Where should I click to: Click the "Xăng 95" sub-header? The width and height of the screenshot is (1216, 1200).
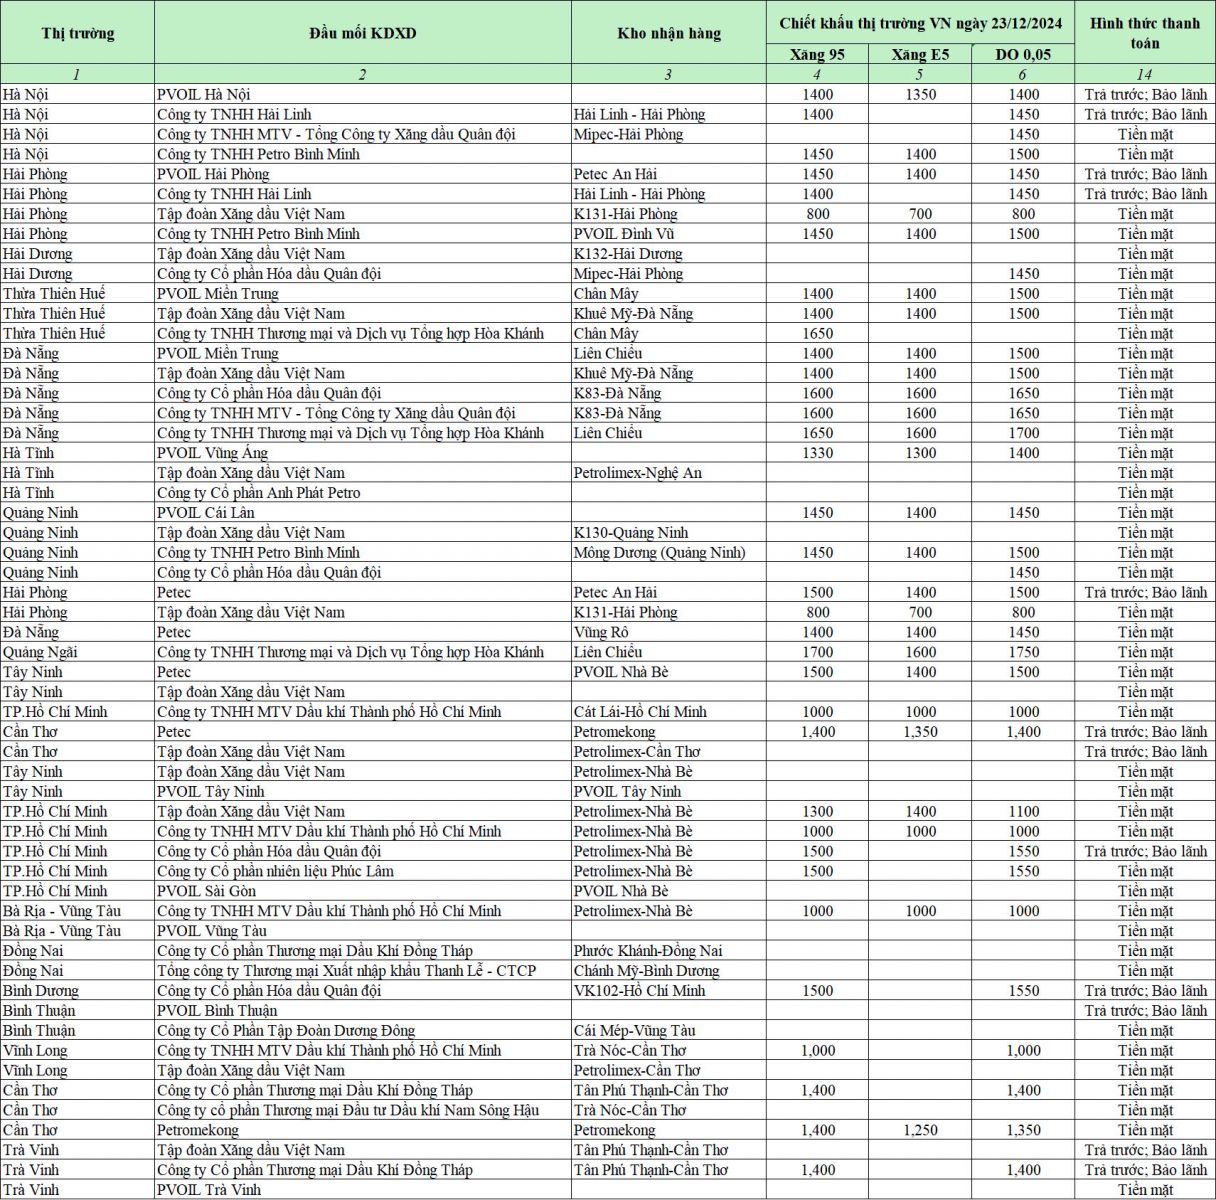(817, 54)
